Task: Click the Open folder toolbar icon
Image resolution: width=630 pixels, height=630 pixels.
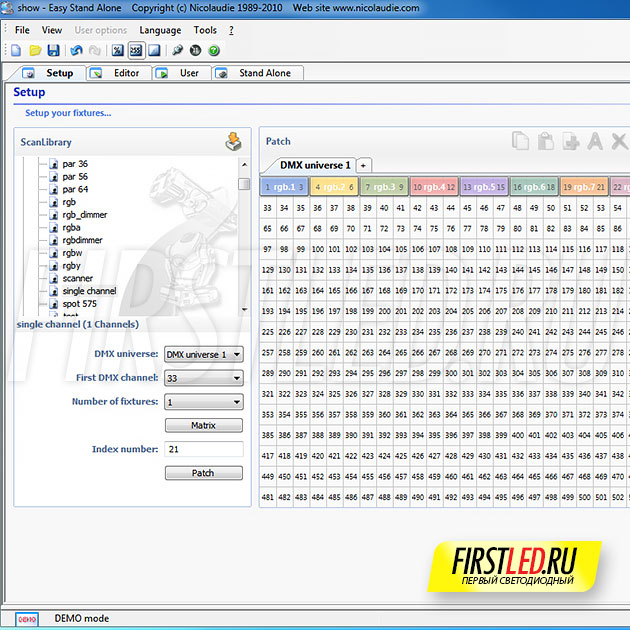Action: click(x=34, y=50)
